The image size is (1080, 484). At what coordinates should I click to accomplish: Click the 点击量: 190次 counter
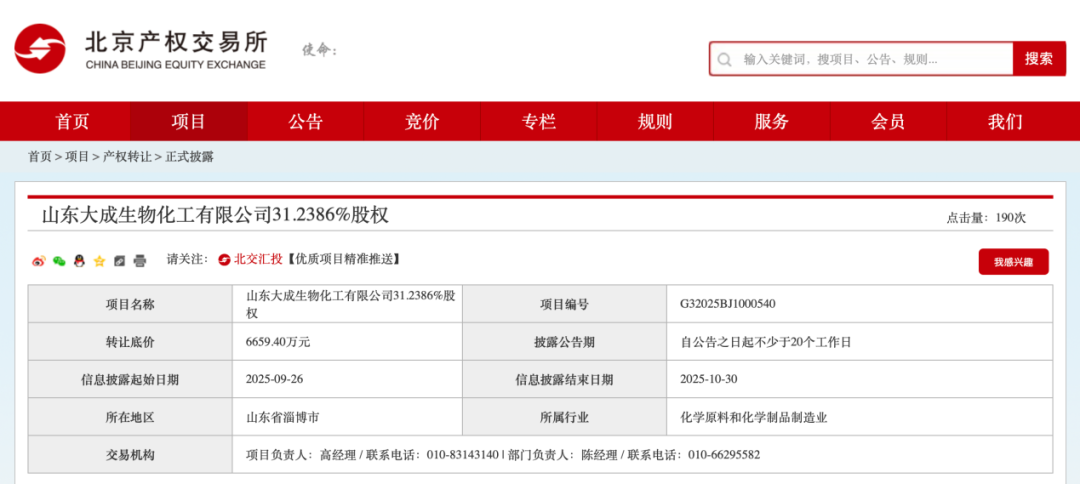tap(986, 218)
